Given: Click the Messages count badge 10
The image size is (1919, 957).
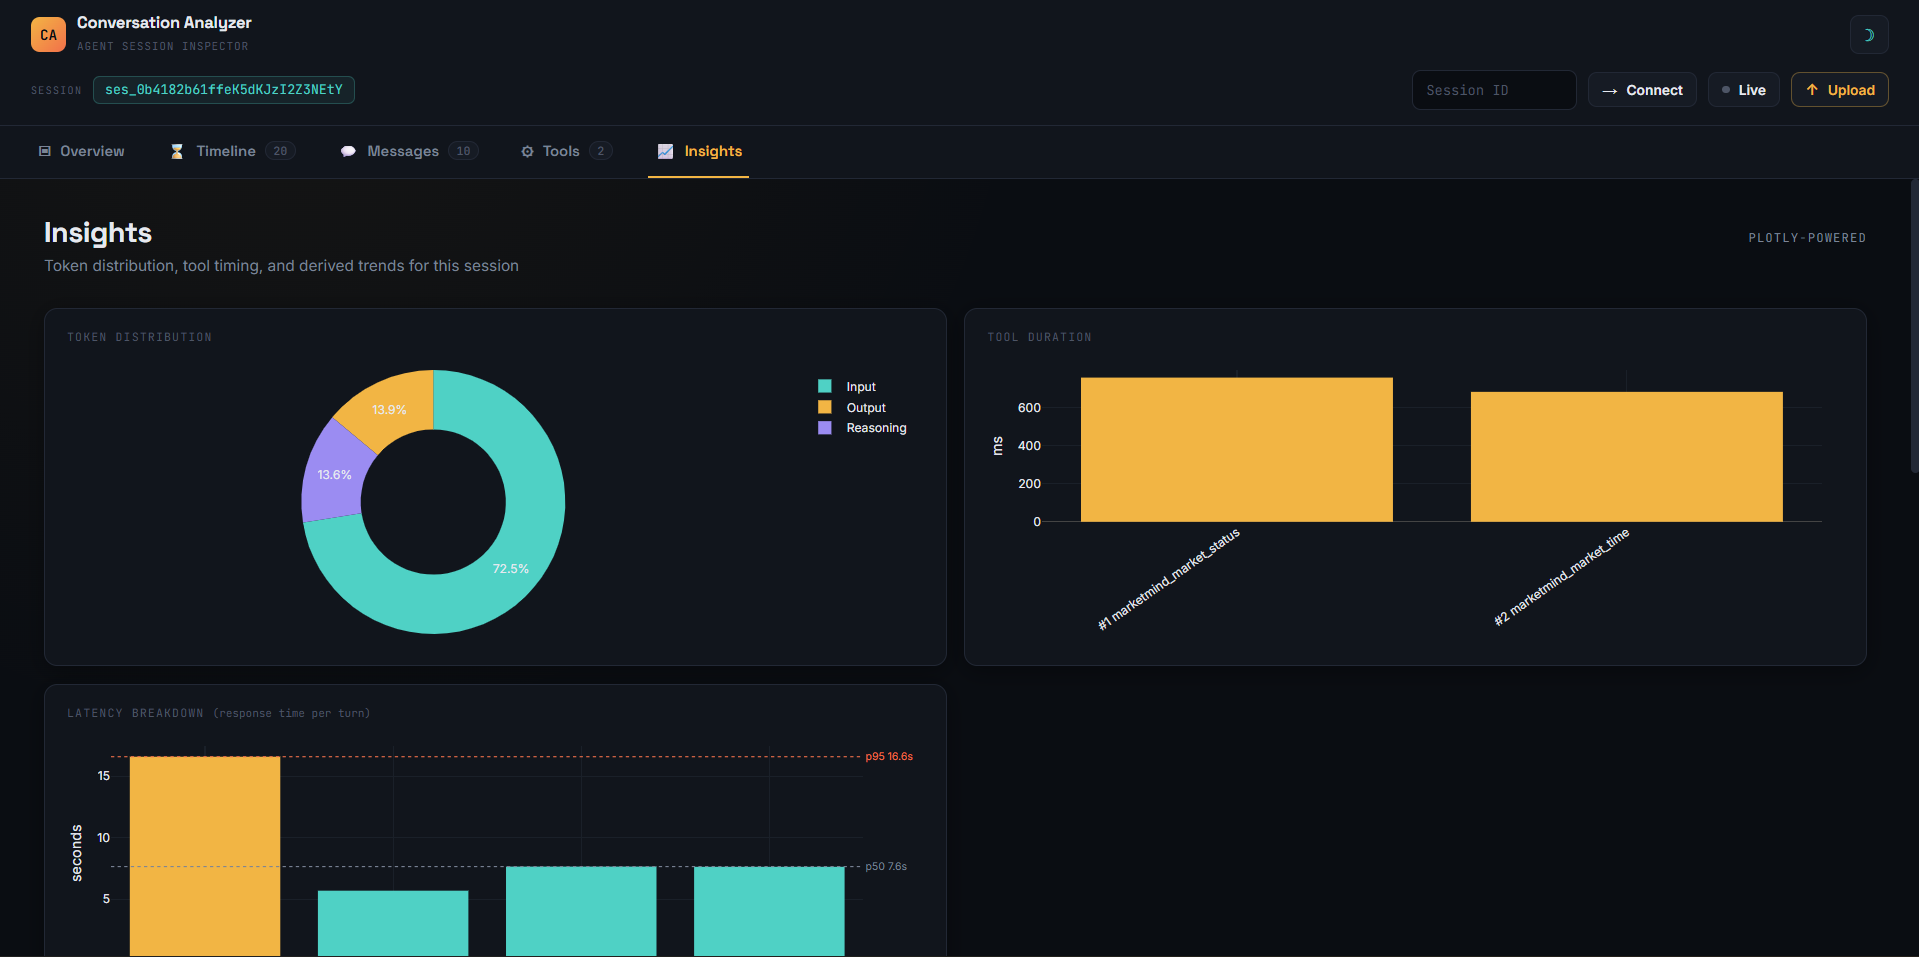Looking at the screenshot, I should point(463,151).
